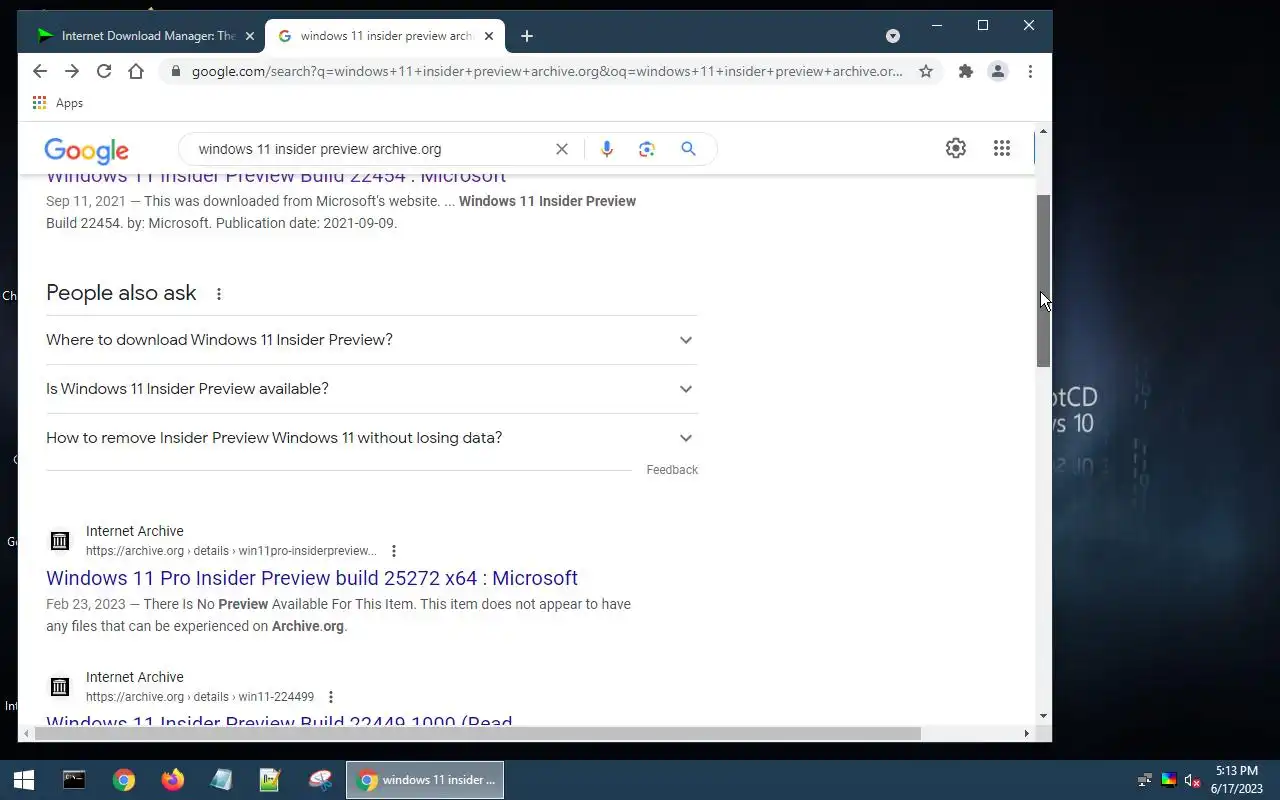The width and height of the screenshot is (1280, 800).
Task: Start voice search with microphone icon
Action: [607, 149]
